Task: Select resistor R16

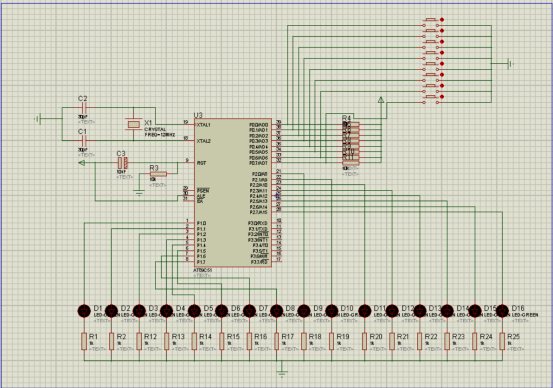Action: coord(249,341)
